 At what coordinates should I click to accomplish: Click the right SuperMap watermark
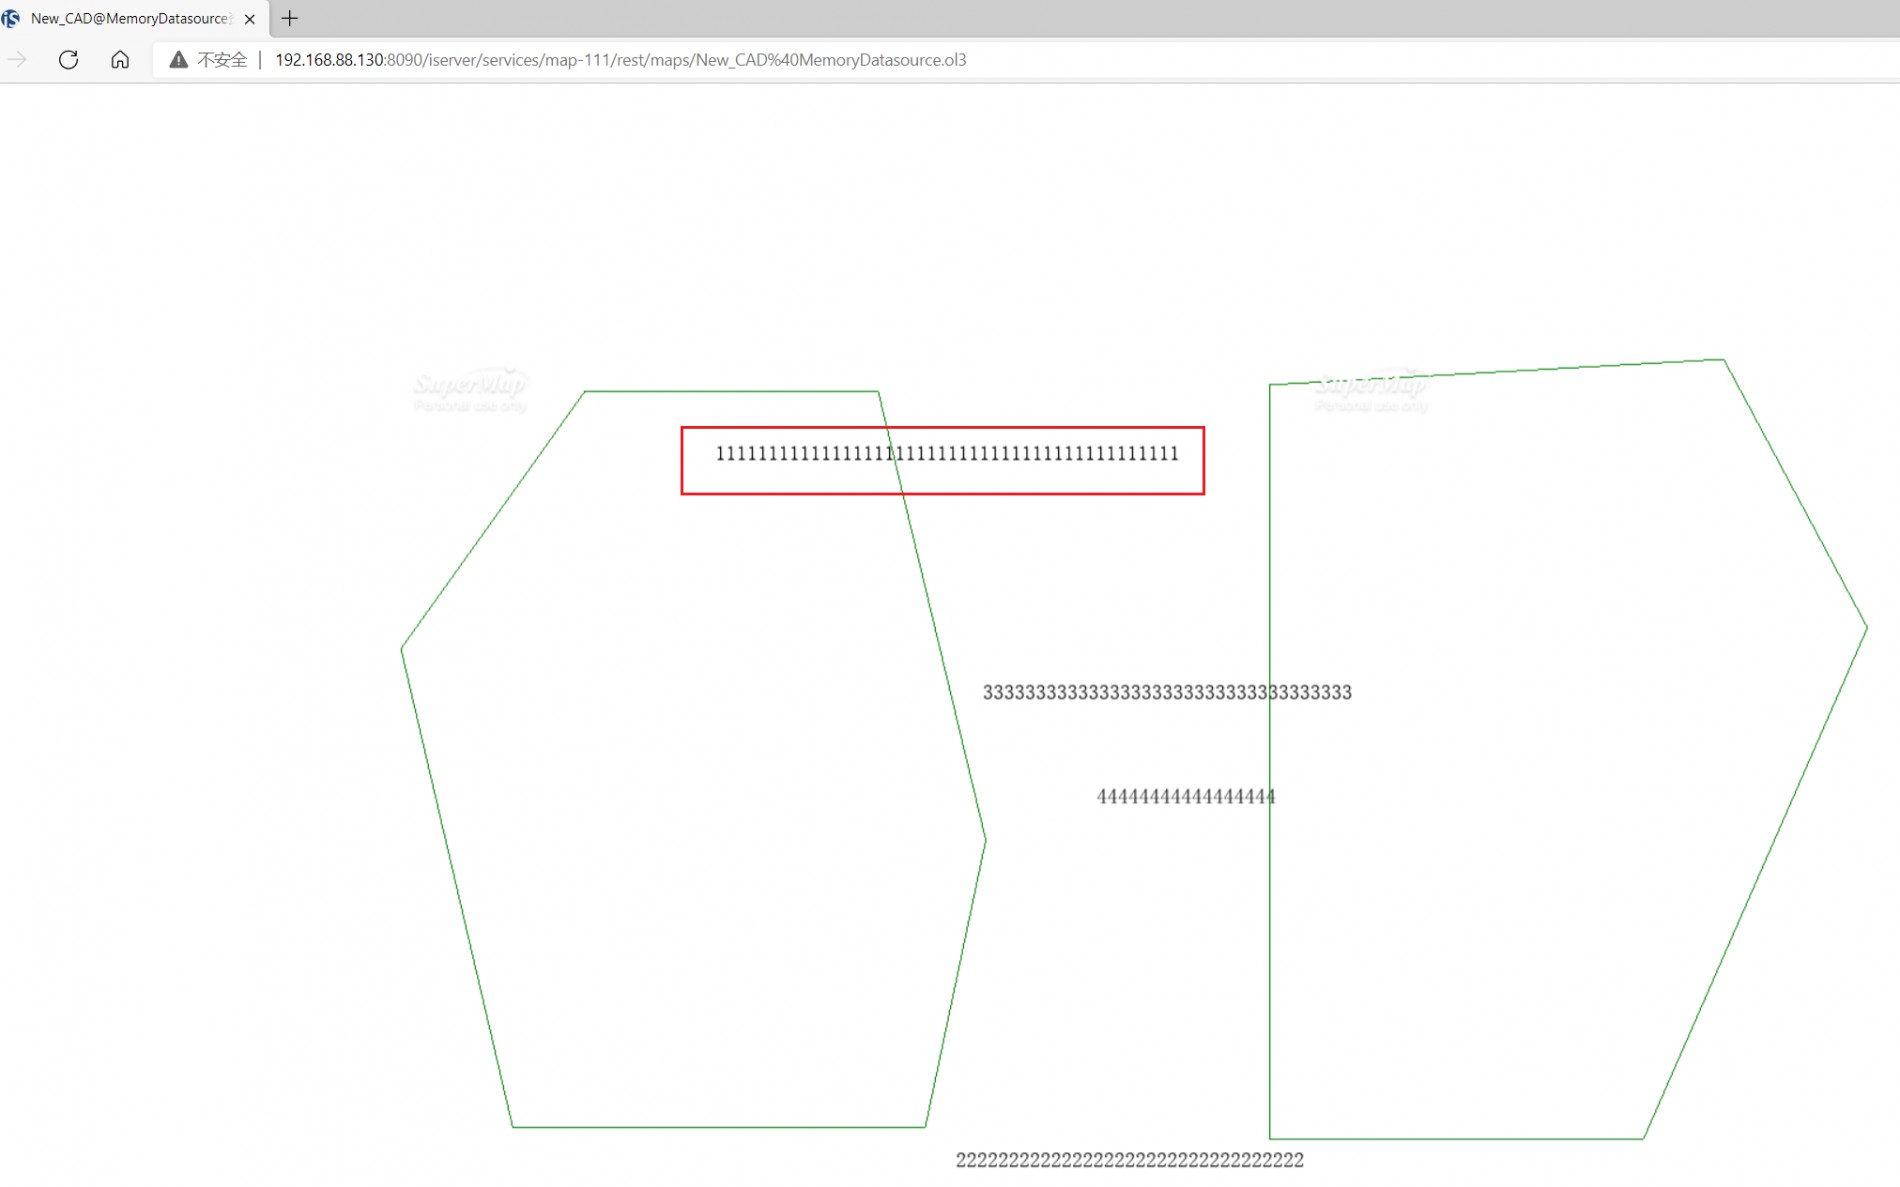tap(1371, 390)
